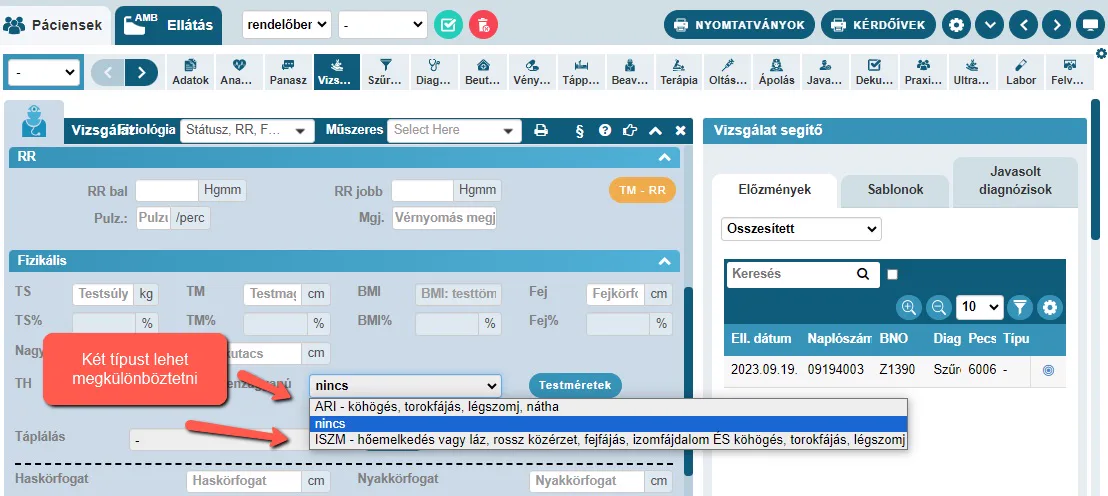The width and height of the screenshot is (1108, 496).
Task: Switch to Javasolt diagnózisok tab
Action: (x=1015, y=181)
